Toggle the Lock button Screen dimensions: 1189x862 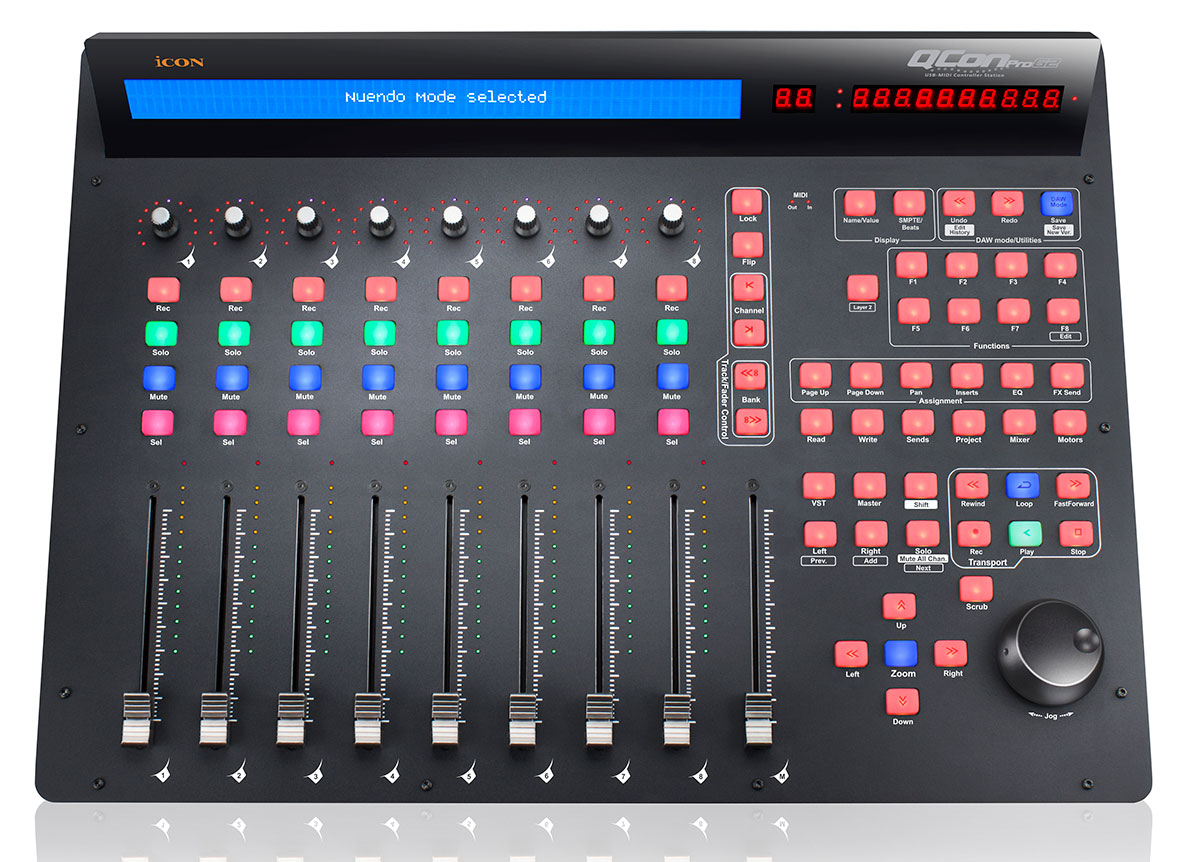747,201
